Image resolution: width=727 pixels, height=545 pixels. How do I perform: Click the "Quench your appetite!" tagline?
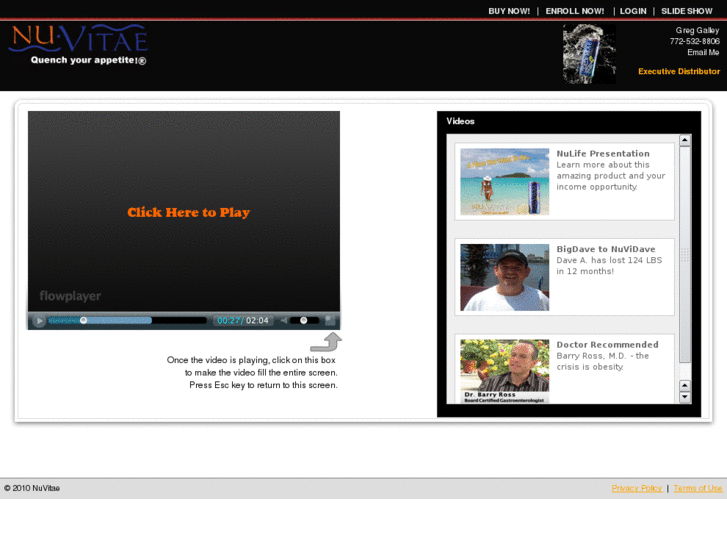tap(88, 60)
